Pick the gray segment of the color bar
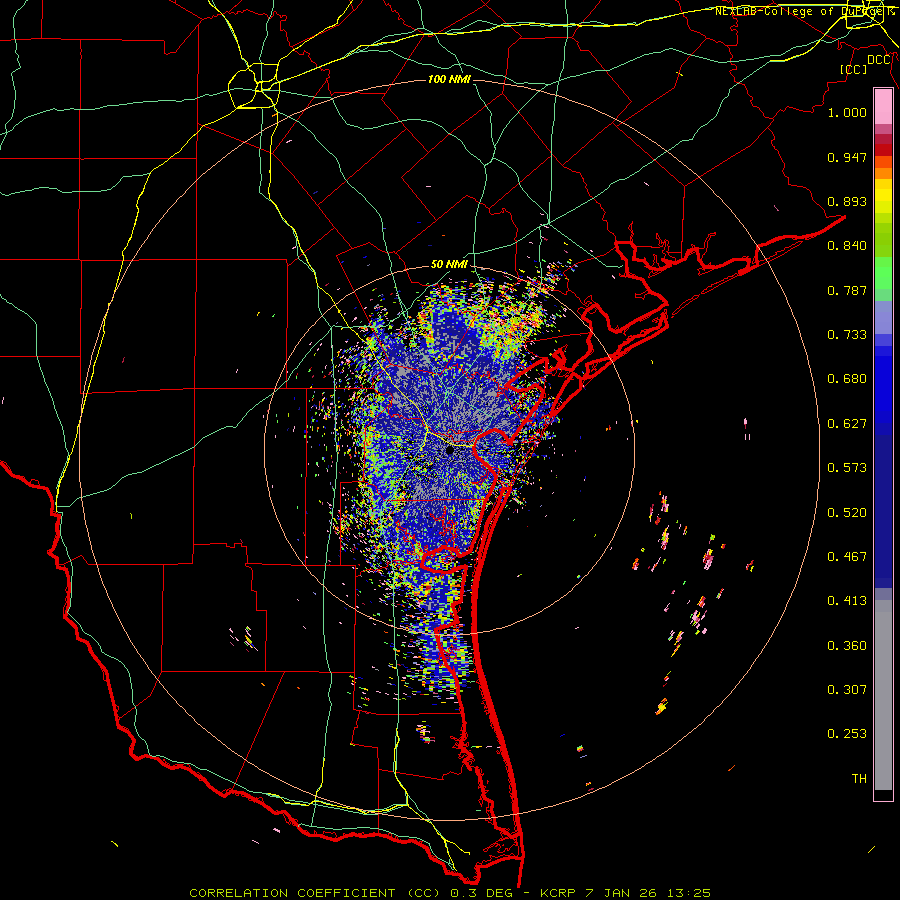The width and height of the screenshot is (900, 900). (x=883, y=695)
